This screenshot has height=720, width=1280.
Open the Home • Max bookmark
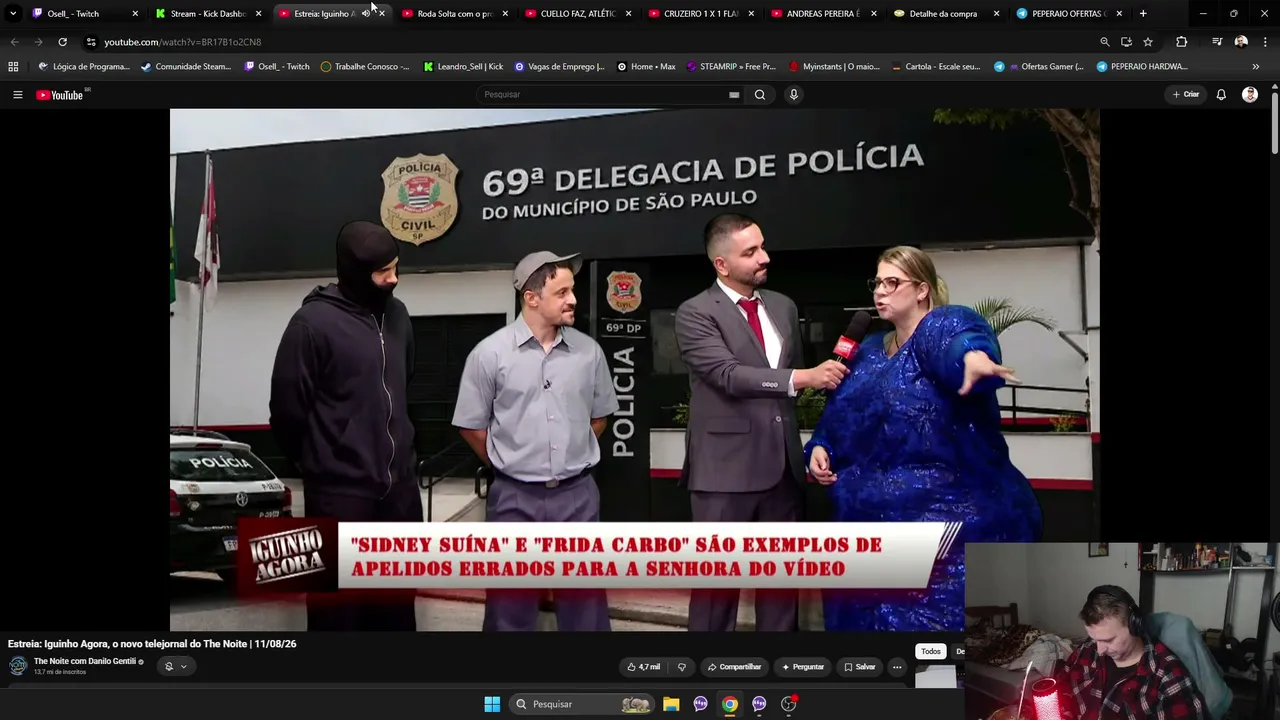click(x=646, y=67)
